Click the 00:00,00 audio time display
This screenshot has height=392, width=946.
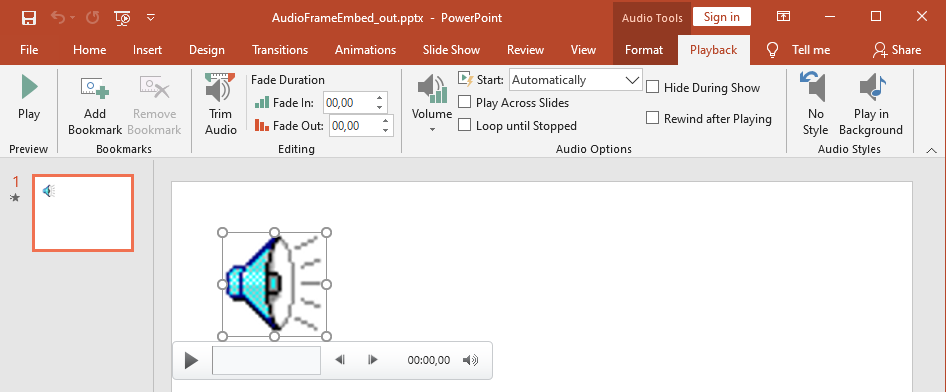pos(428,360)
